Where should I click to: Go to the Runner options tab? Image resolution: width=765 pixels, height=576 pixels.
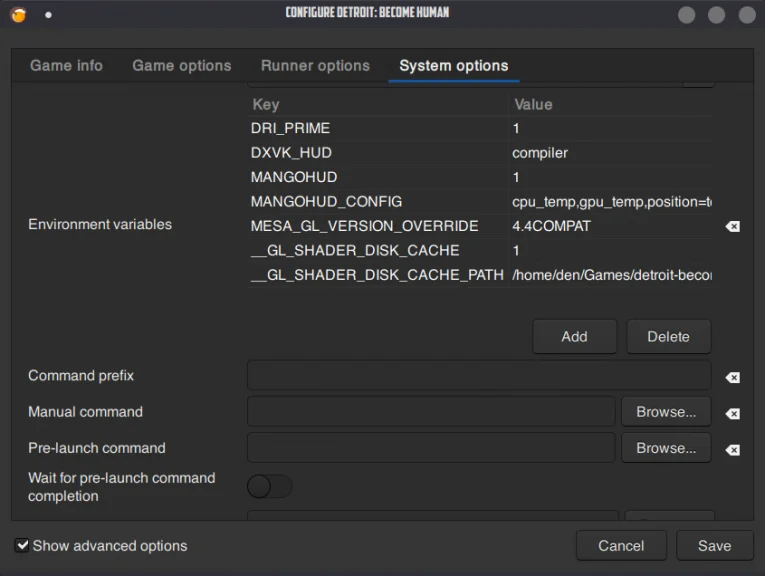[315, 66]
